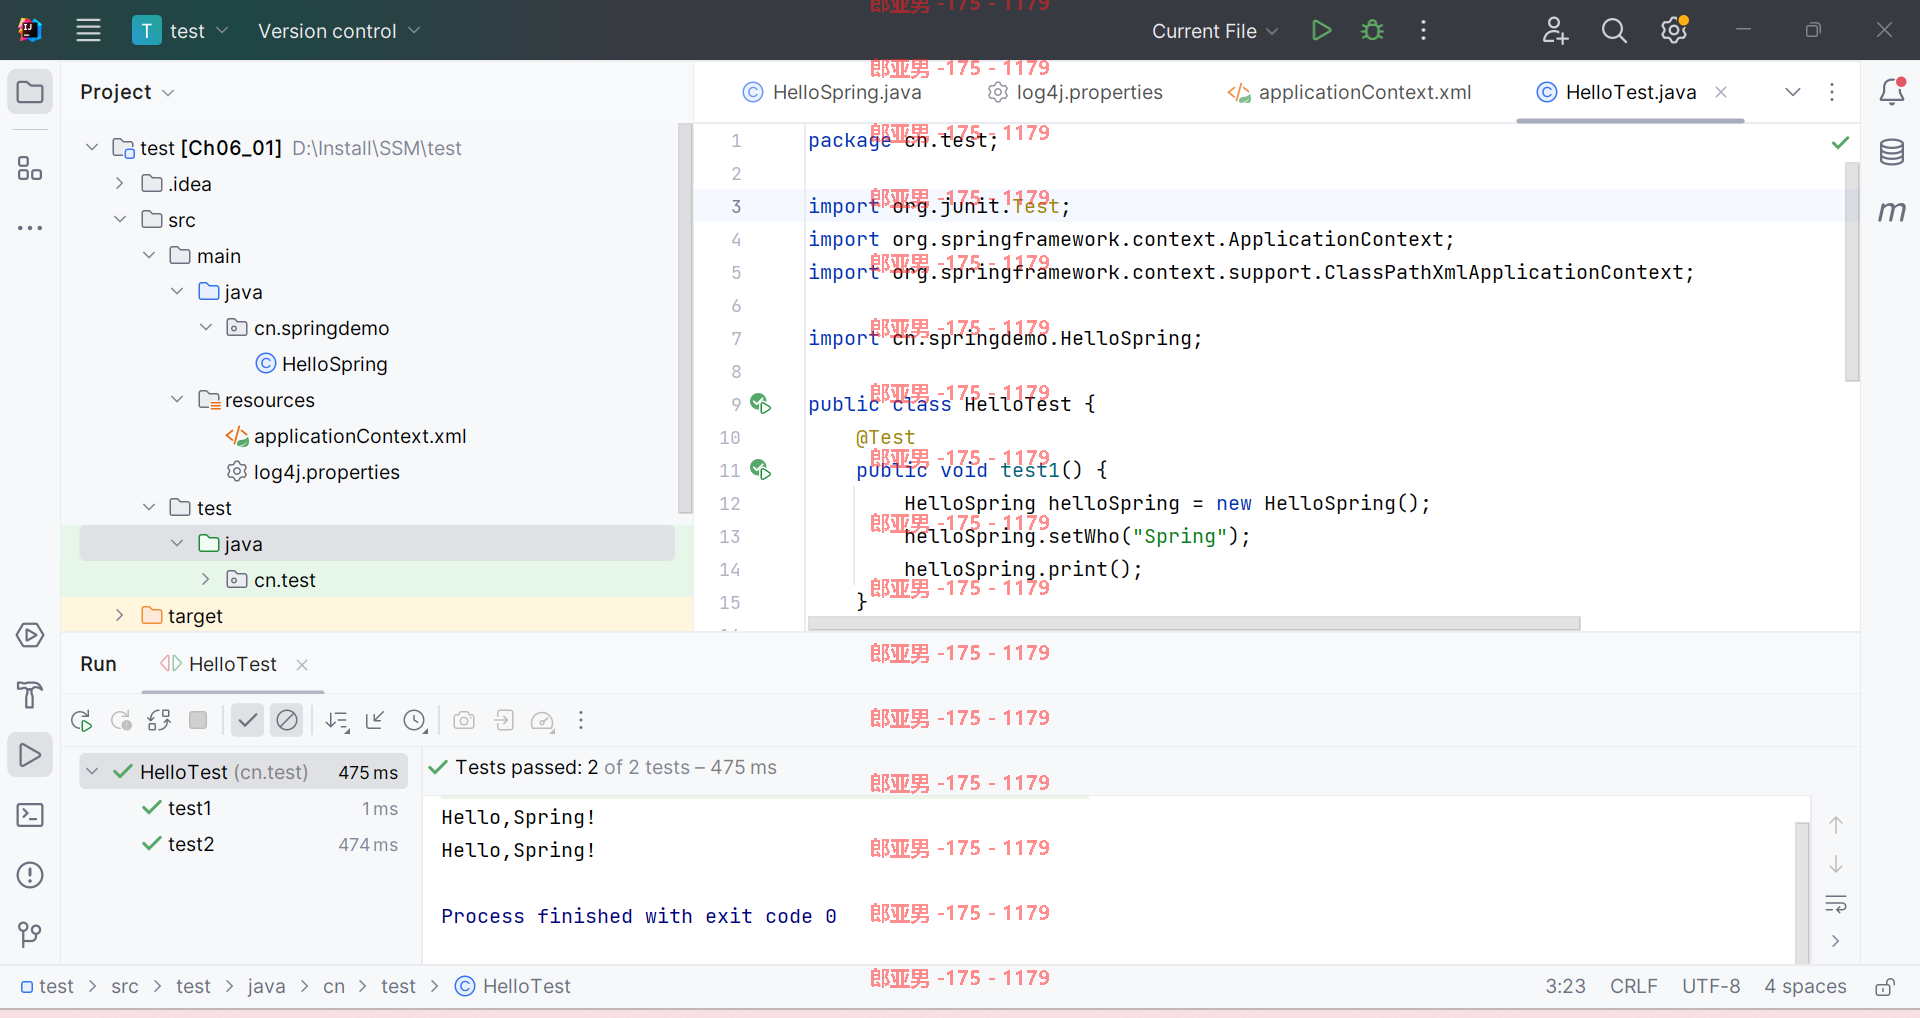This screenshot has width=1920, height=1018.
Task: Collapse all test results
Action: click(375, 720)
